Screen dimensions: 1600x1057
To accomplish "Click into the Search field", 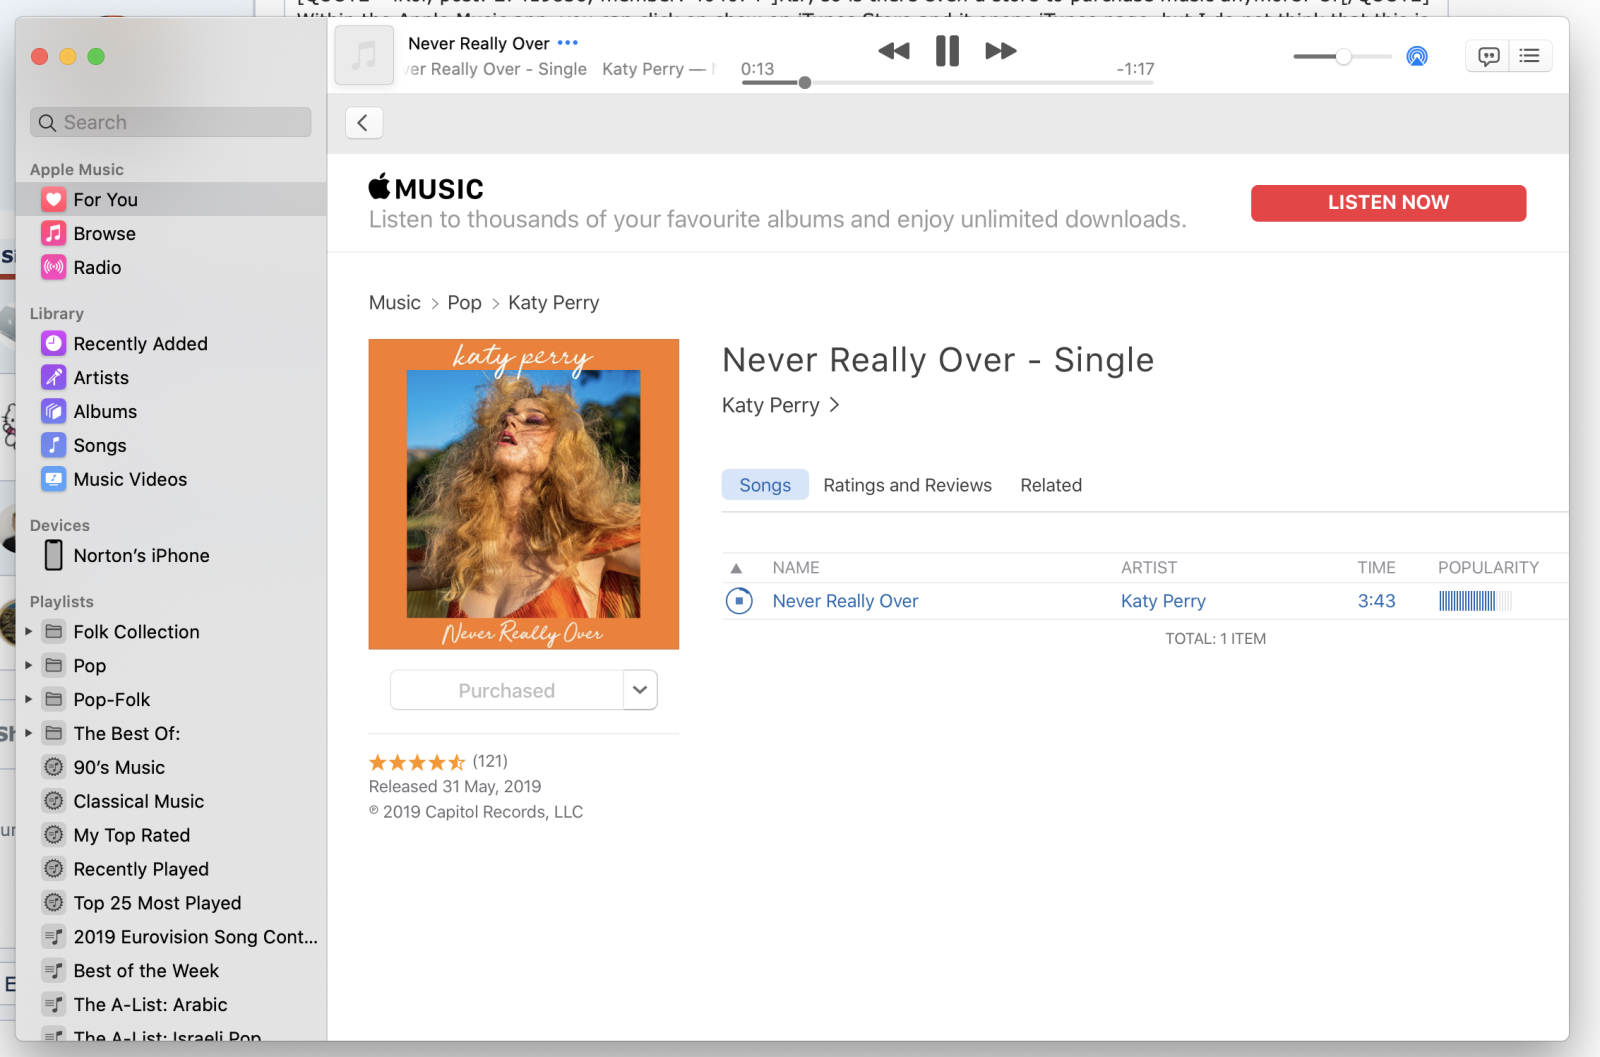I will click(x=171, y=123).
